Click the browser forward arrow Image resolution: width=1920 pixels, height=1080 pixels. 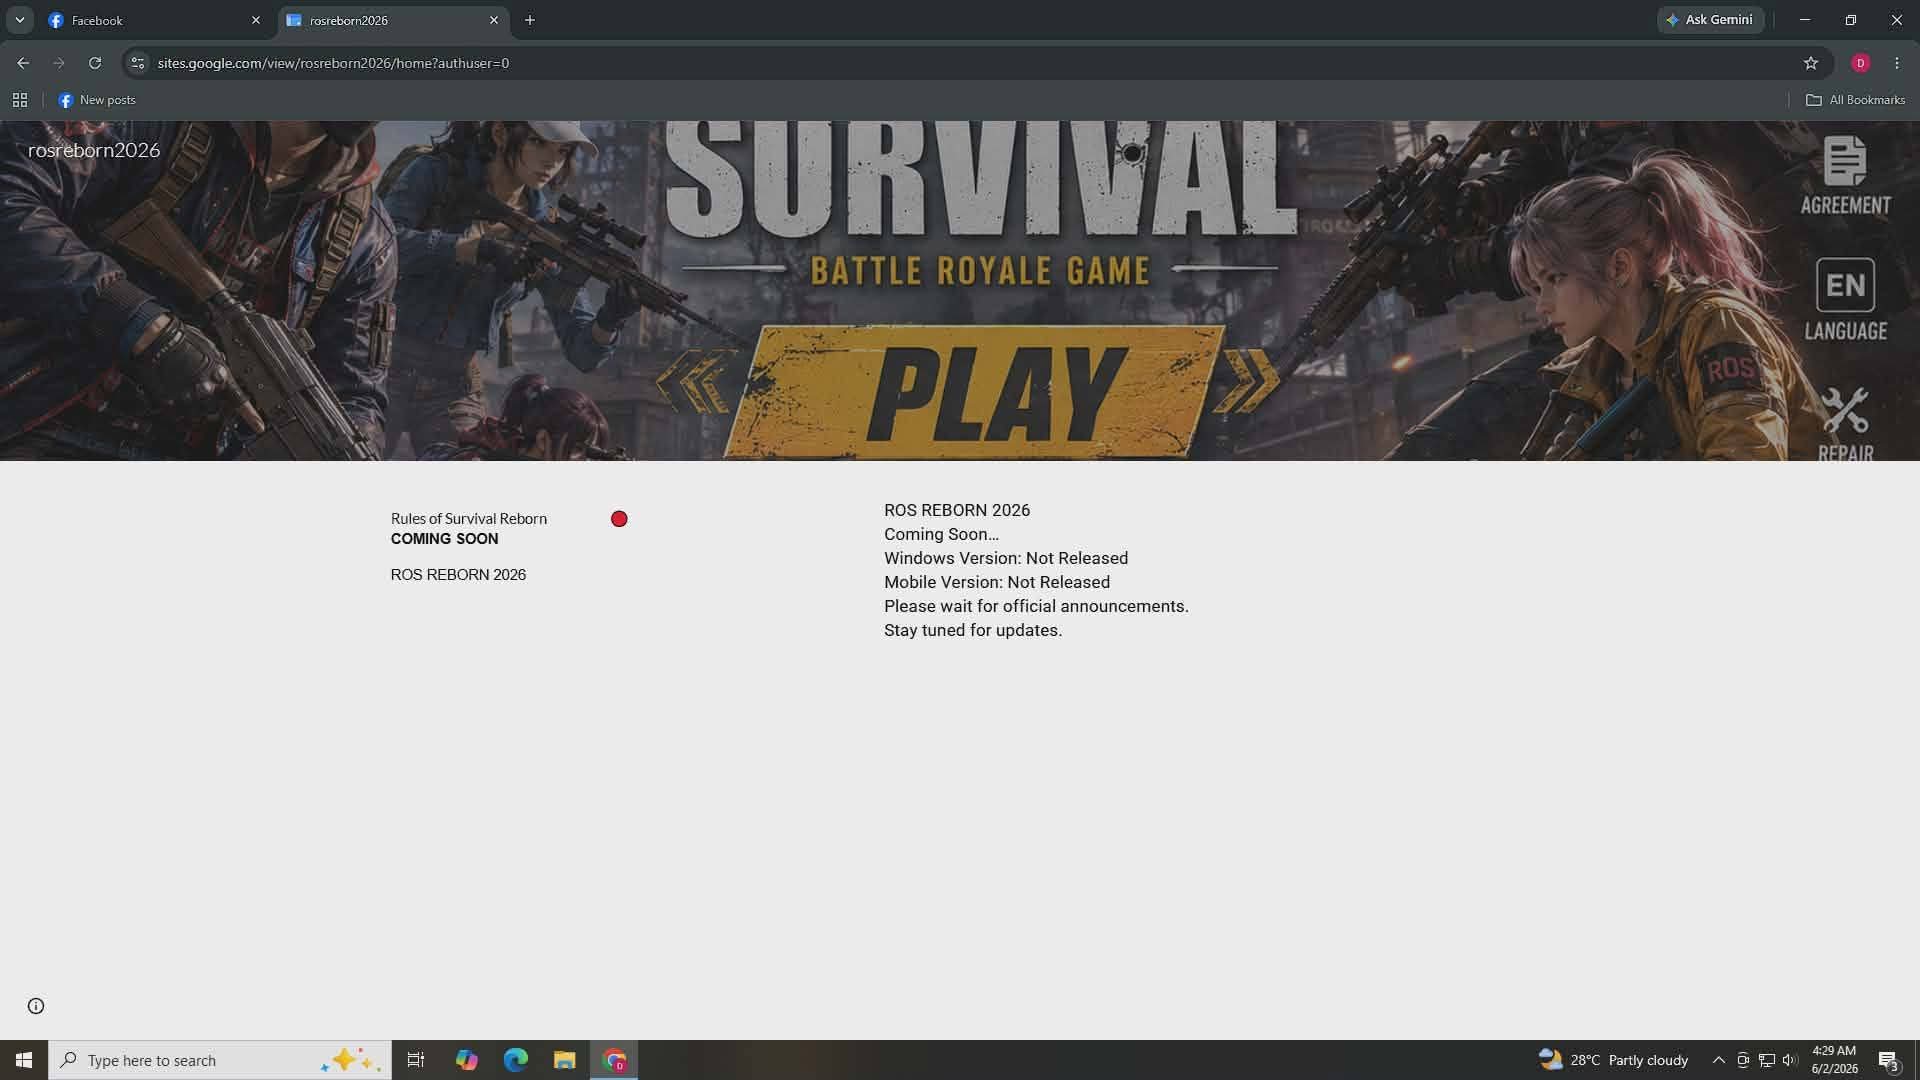coord(59,63)
